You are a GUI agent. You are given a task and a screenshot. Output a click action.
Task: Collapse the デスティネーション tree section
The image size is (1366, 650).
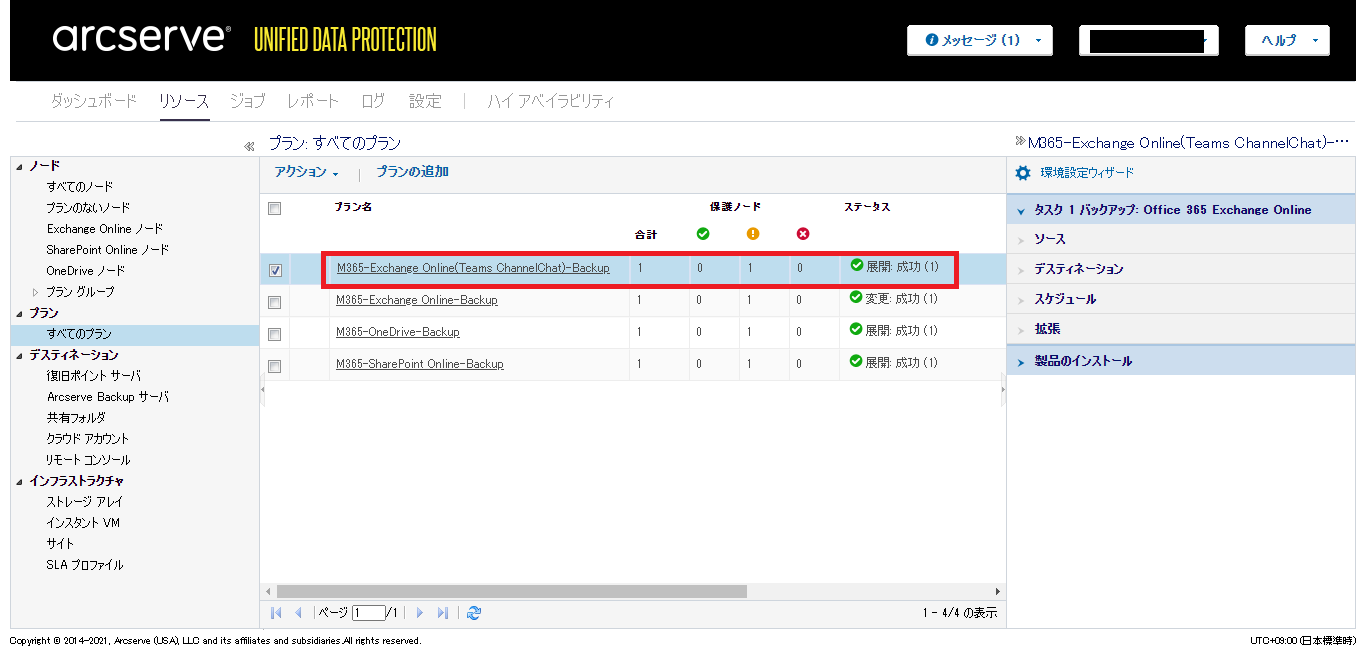coord(20,355)
